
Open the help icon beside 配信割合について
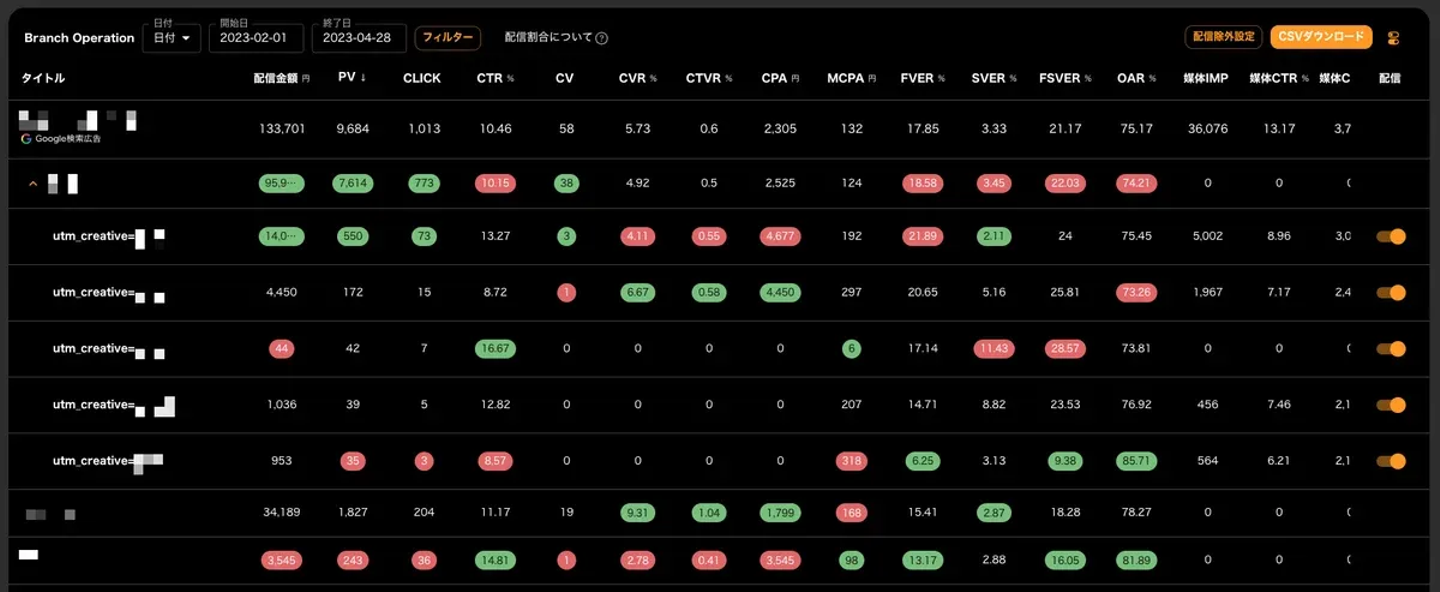602,38
